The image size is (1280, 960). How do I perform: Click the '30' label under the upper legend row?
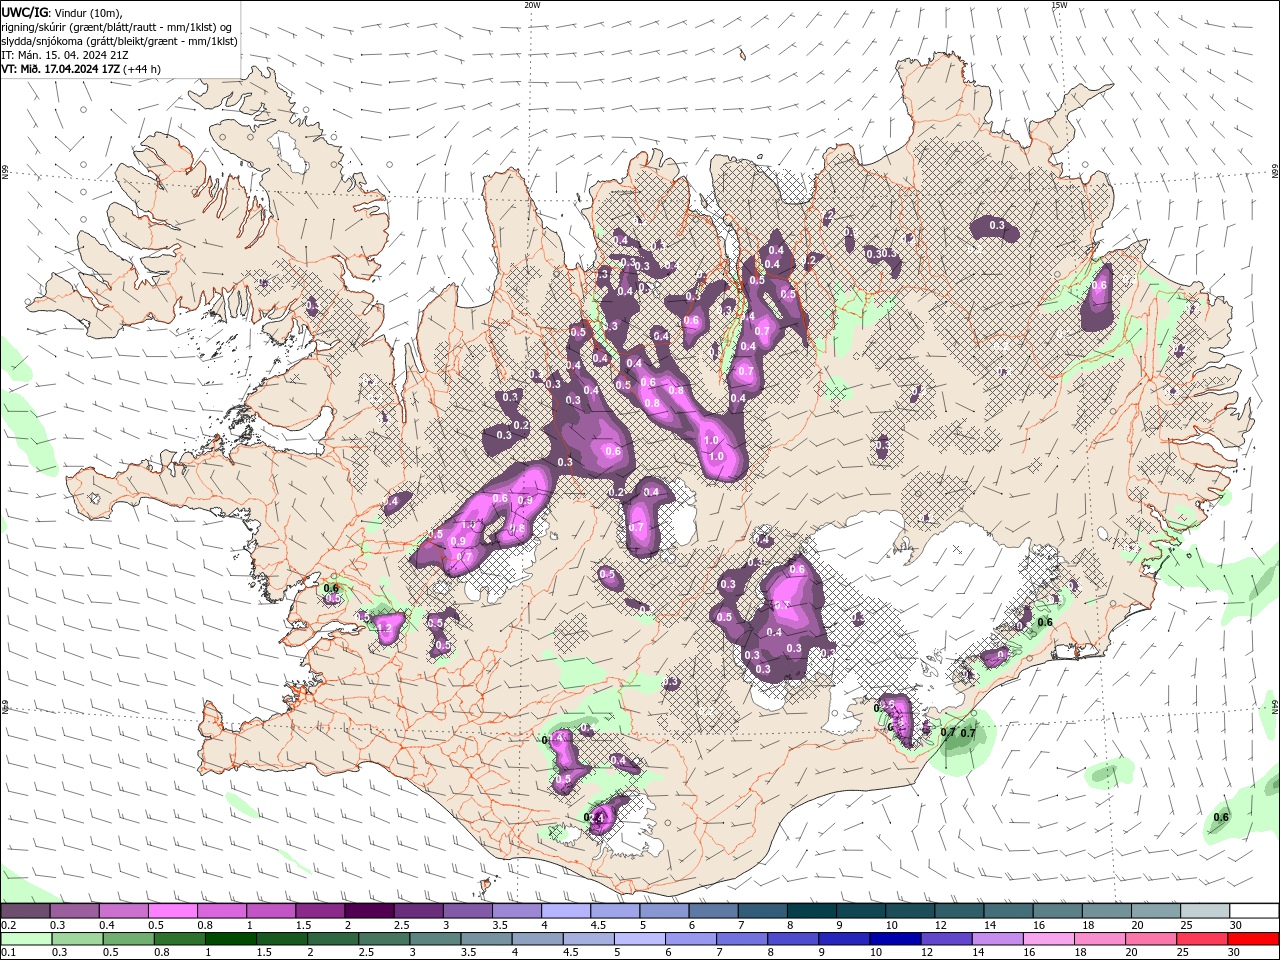pos(1236,925)
